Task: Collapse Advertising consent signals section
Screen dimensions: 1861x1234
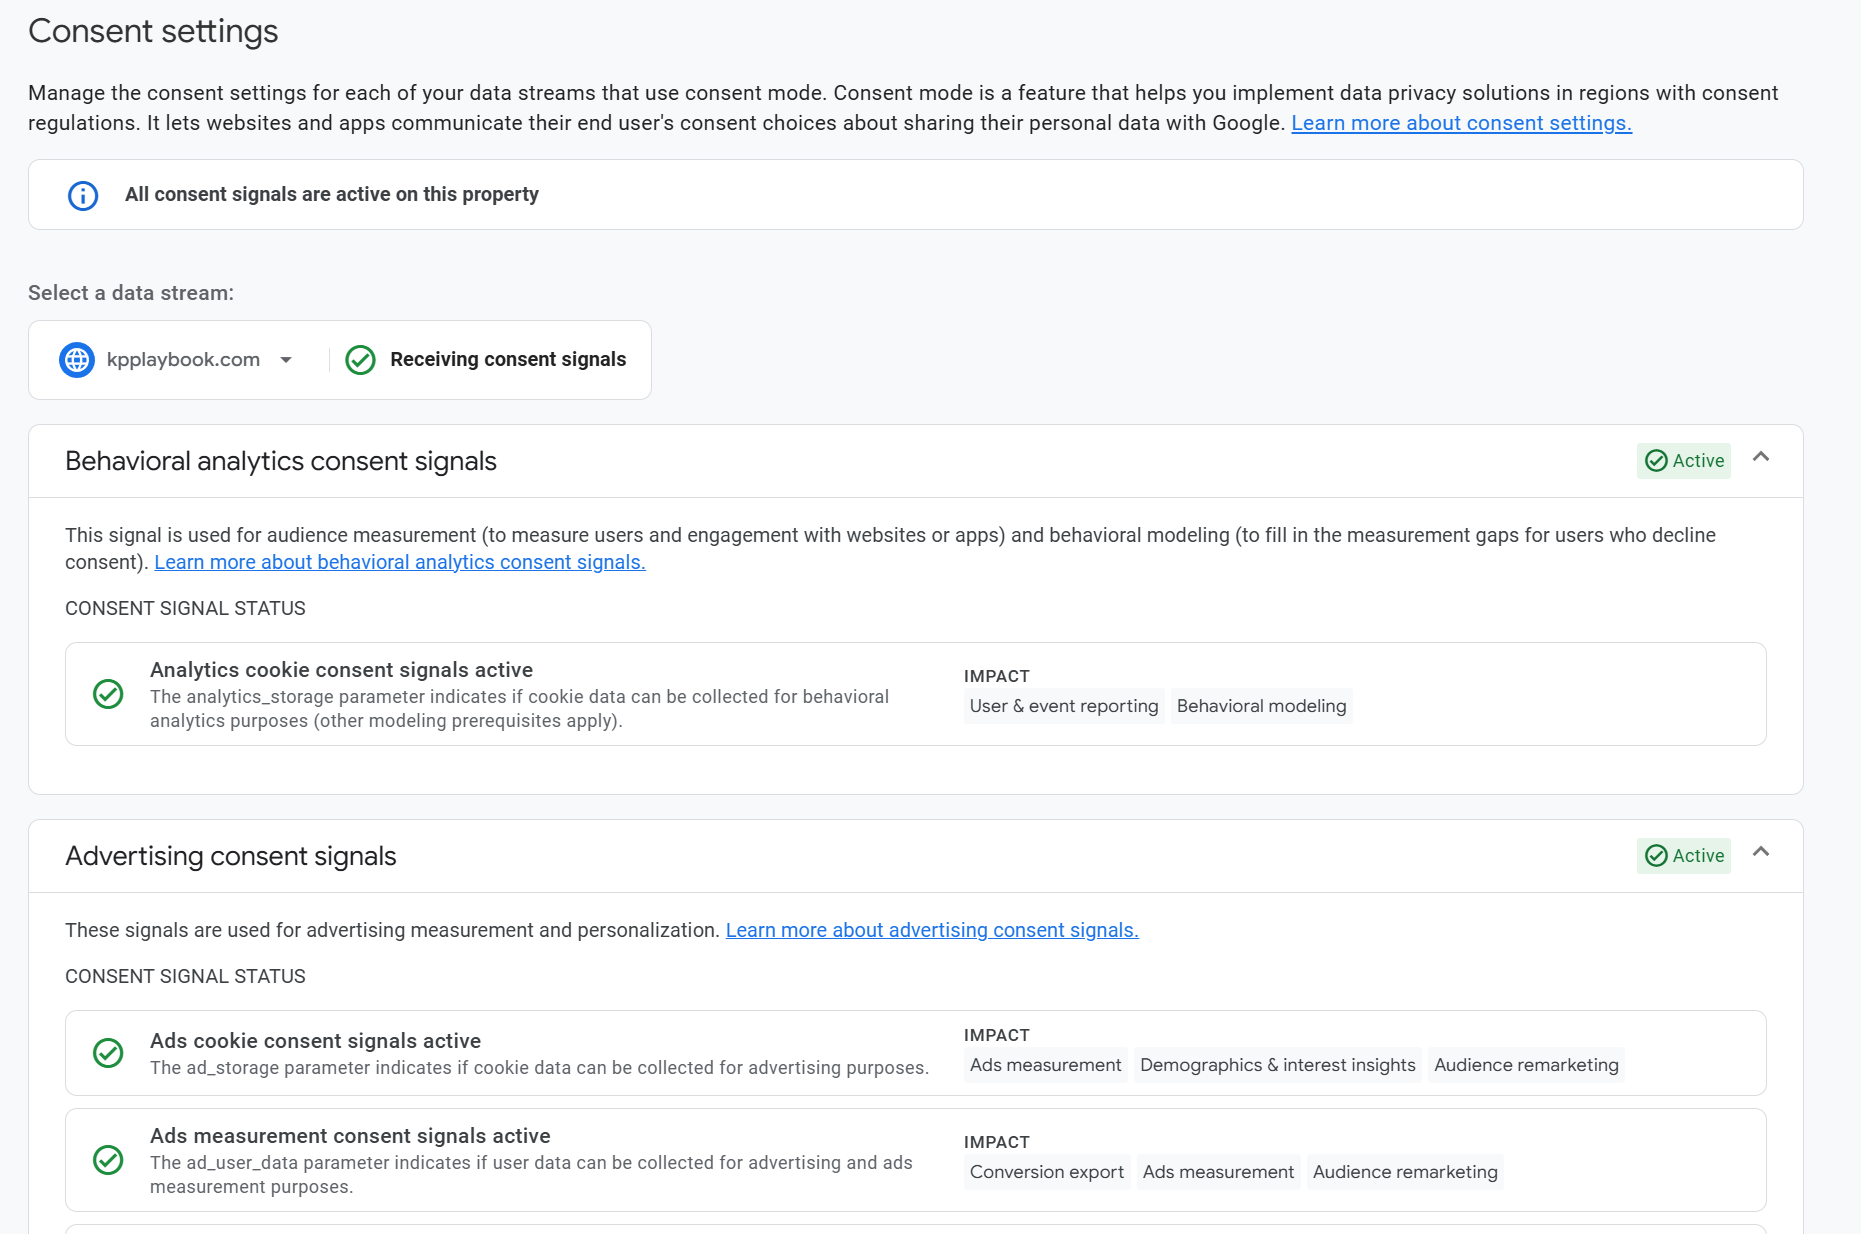Action: 1761,852
